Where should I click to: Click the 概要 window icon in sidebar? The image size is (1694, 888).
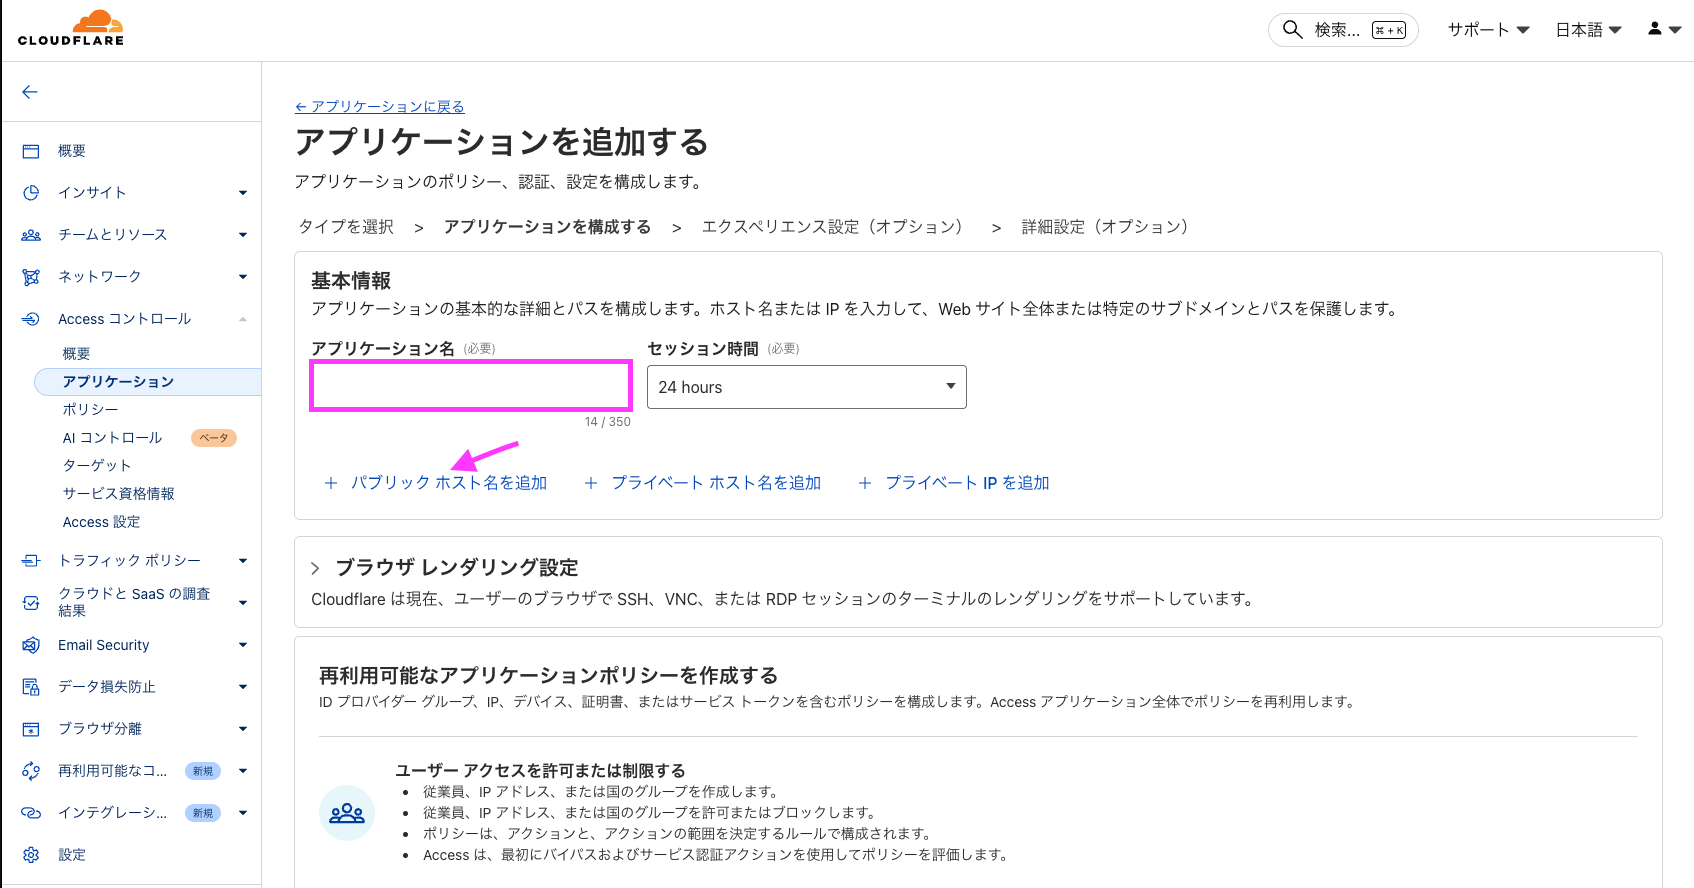point(31,151)
